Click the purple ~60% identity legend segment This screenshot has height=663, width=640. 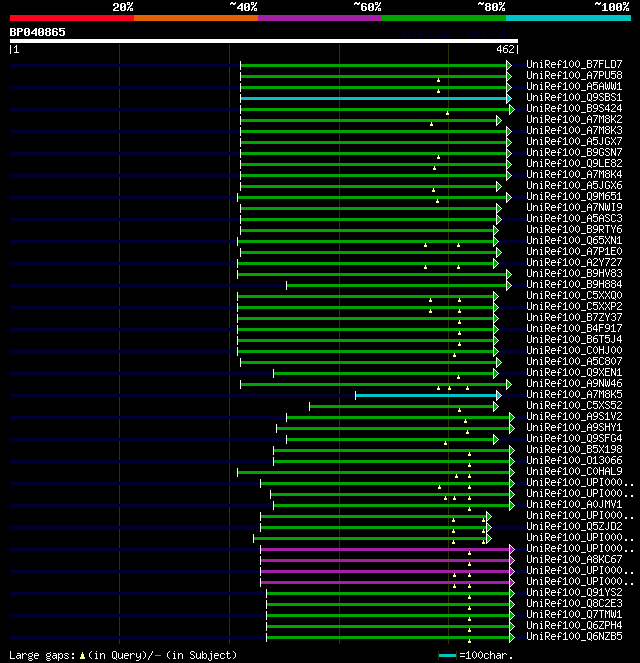coord(320,18)
